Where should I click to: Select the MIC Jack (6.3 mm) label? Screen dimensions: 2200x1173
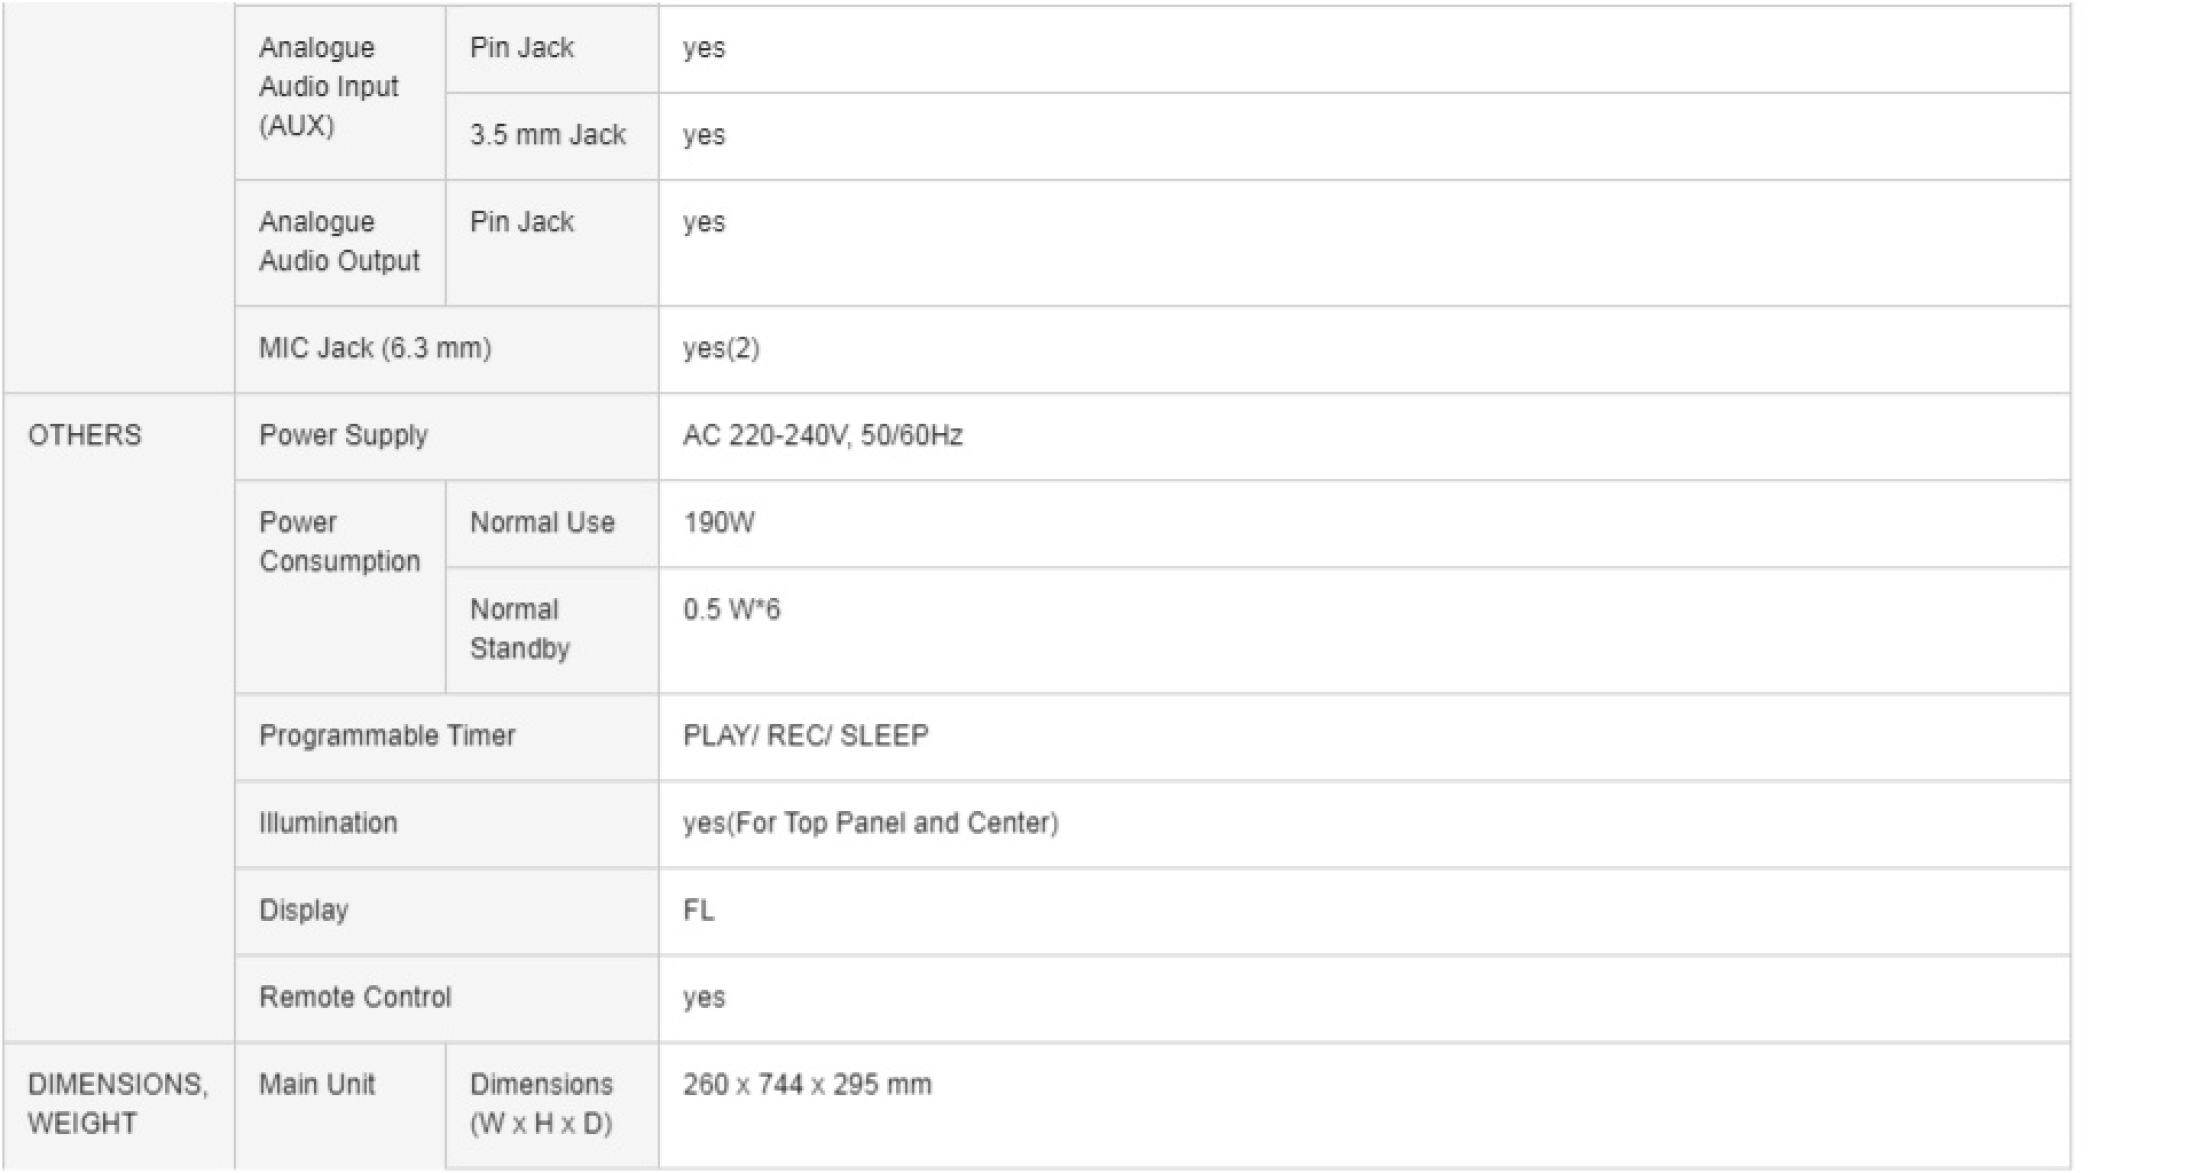(375, 348)
